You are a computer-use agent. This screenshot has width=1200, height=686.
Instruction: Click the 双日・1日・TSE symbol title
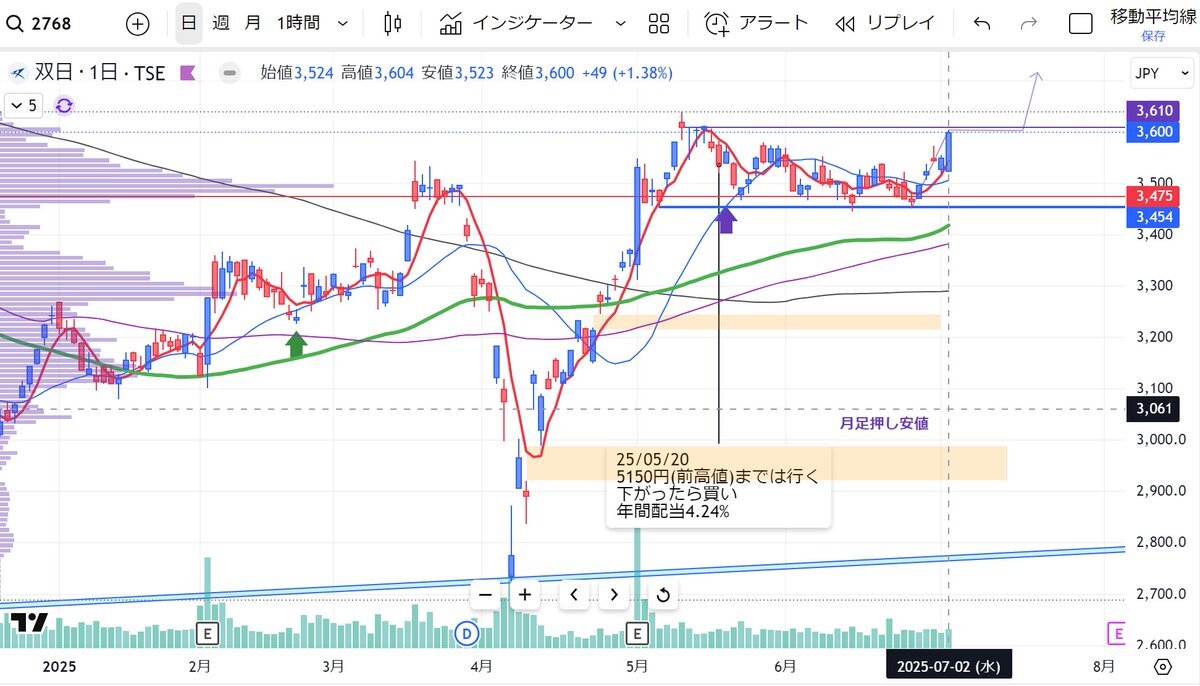coord(100,72)
